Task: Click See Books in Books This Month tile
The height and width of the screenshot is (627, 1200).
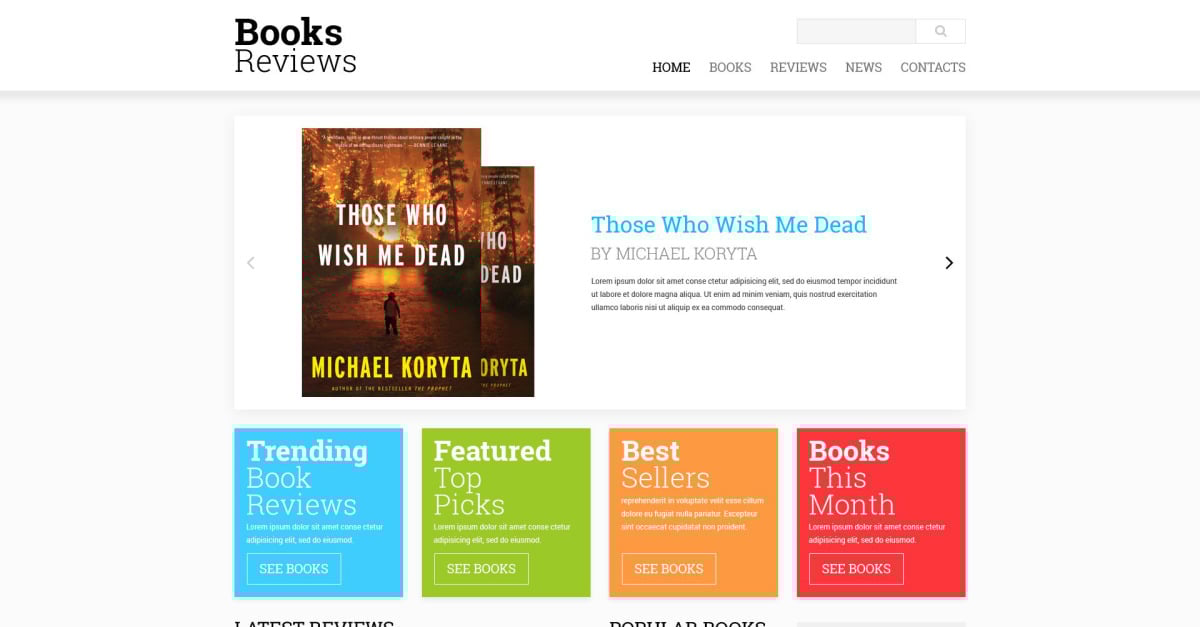Action: [x=856, y=569]
